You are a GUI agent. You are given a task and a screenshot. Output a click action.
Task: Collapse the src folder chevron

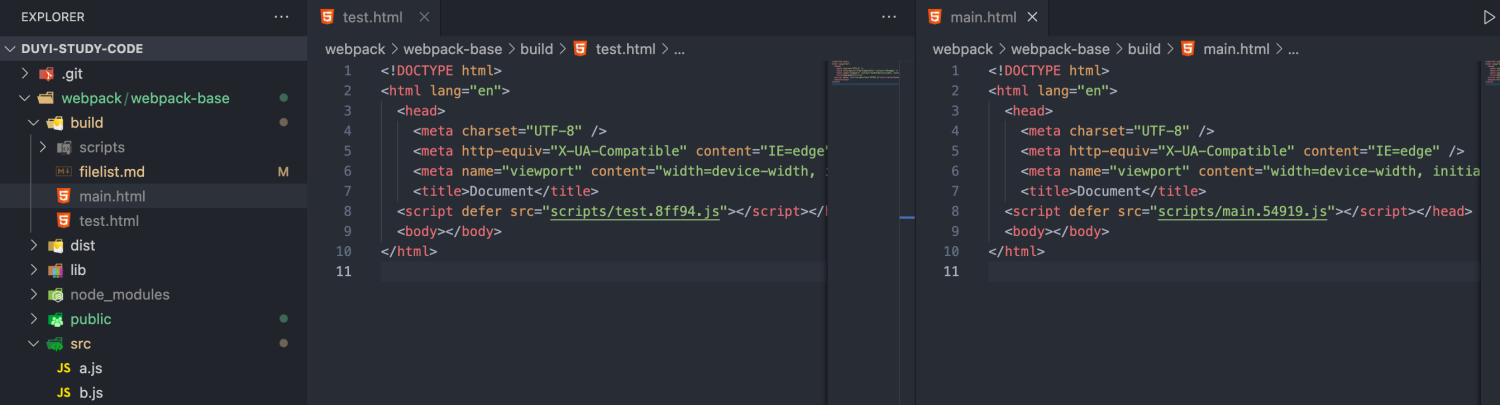pos(34,344)
